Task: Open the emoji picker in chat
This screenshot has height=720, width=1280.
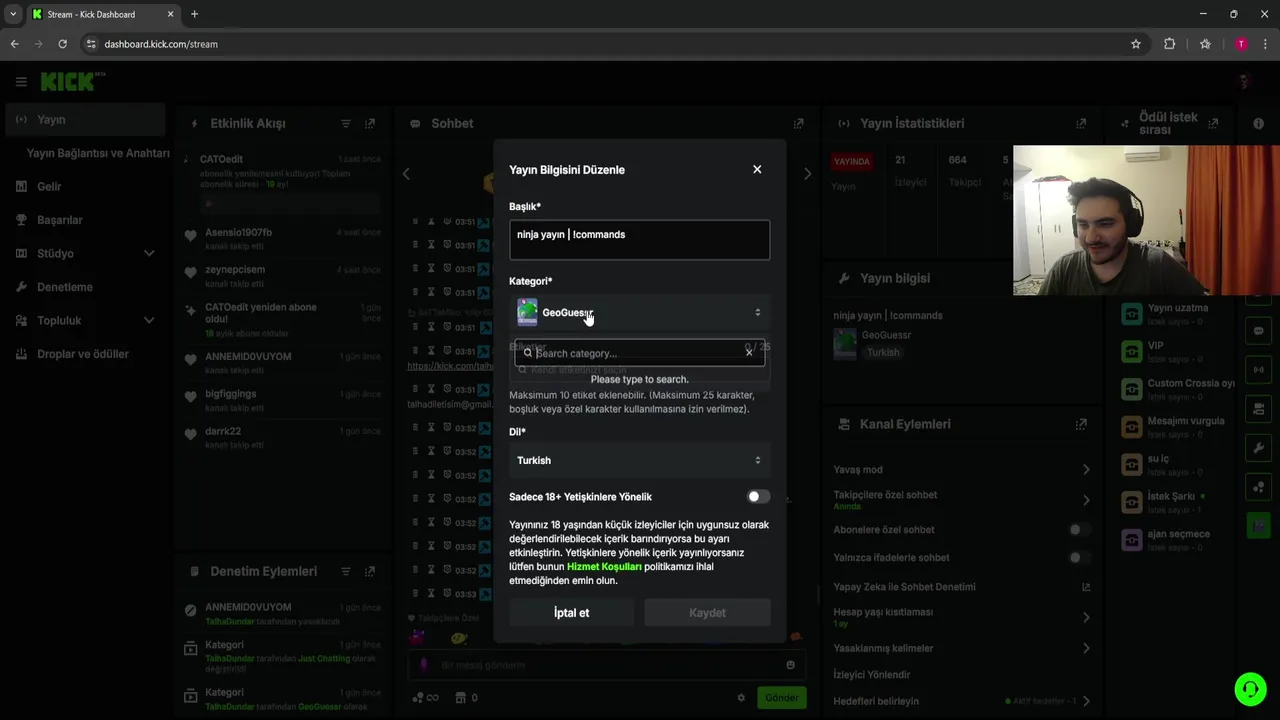Action: click(x=790, y=665)
